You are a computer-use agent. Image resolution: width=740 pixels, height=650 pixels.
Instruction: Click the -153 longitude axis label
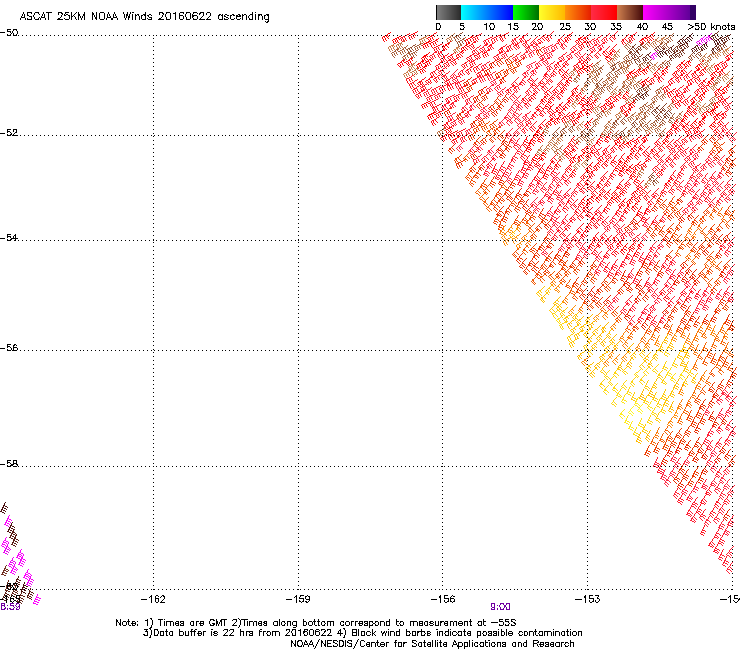[588, 599]
